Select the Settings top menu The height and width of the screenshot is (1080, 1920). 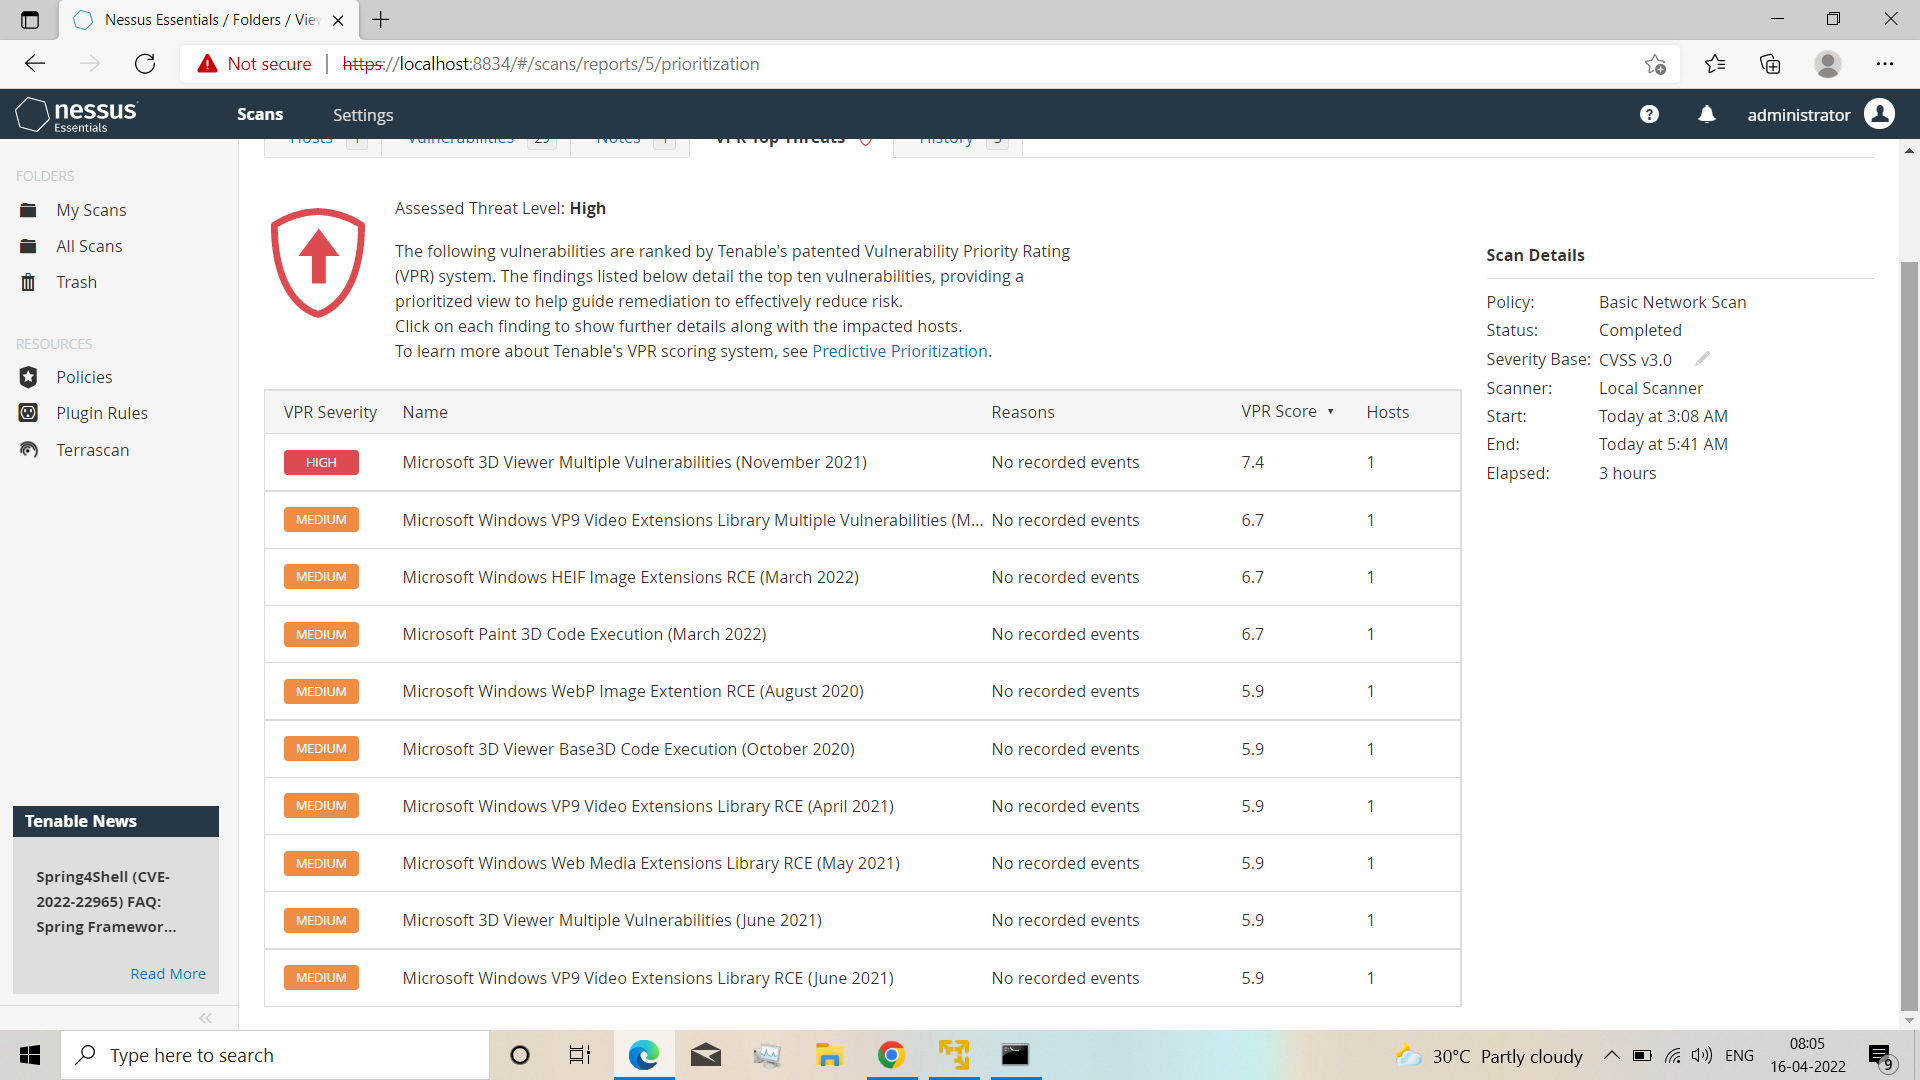pos(363,115)
